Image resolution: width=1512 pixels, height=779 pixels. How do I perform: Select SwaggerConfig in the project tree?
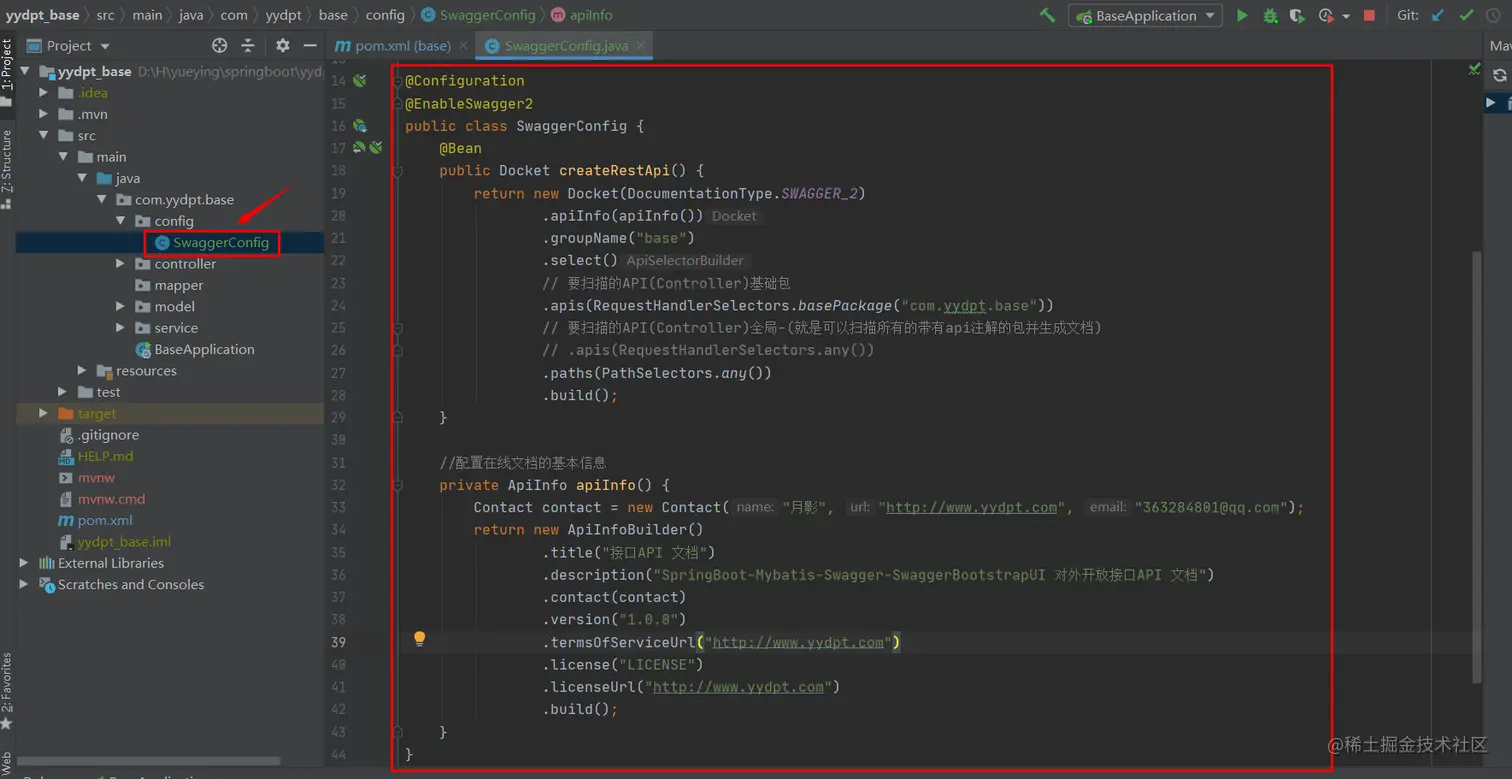click(x=213, y=243)
